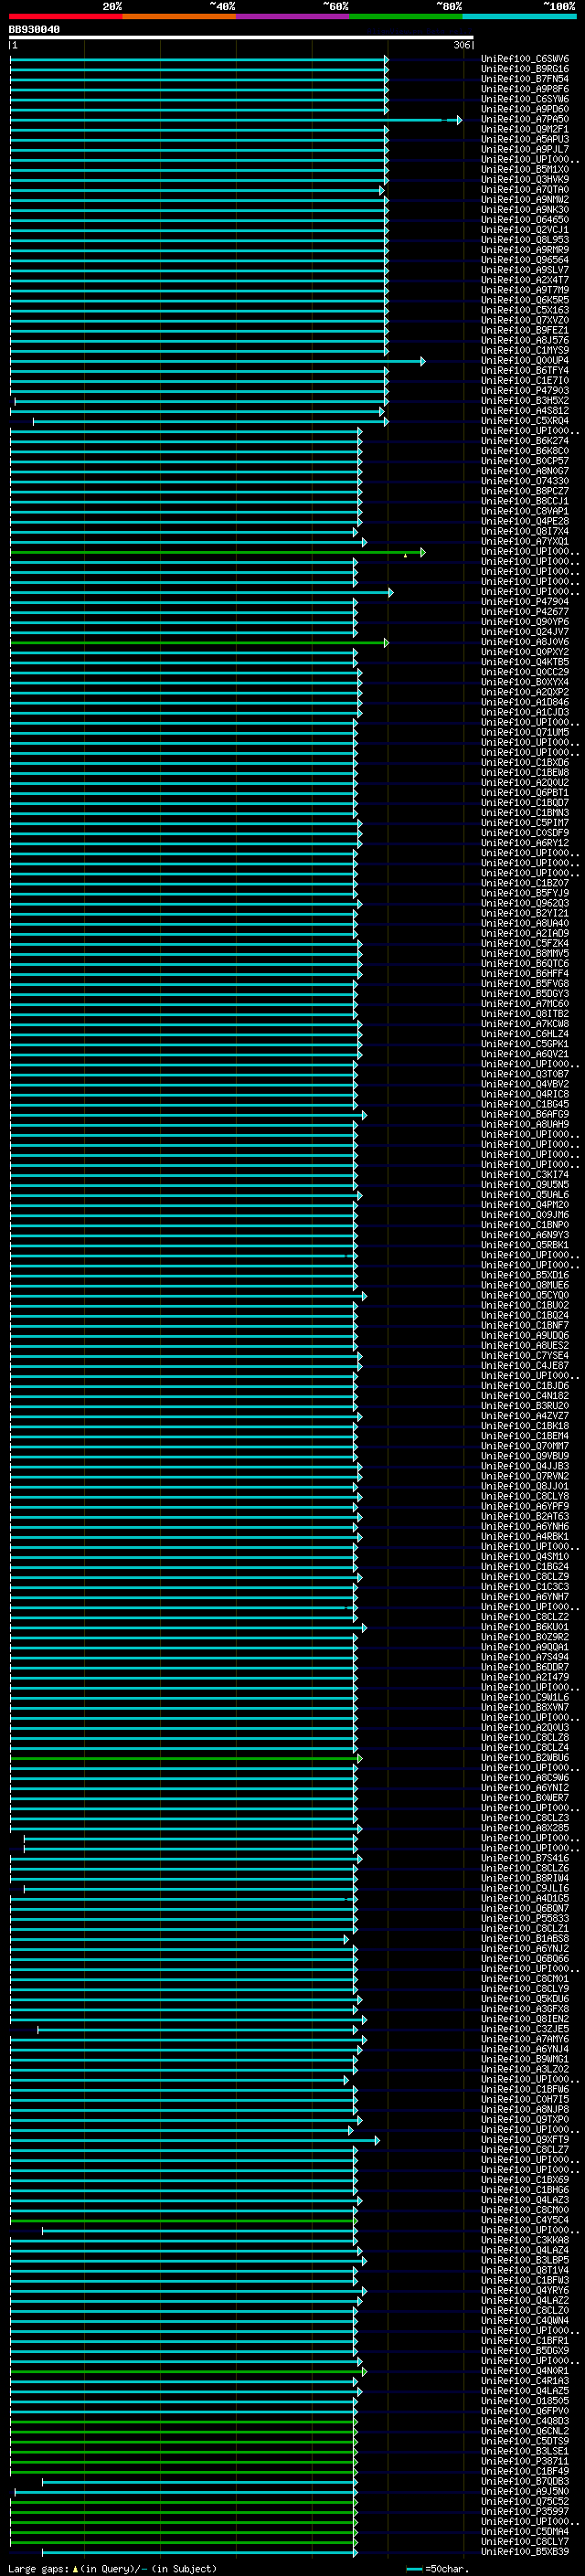Click hit label UniRef100_A8J0V6
The width and height of the screenshot is (585, 2576).
[x=525, y=641]
